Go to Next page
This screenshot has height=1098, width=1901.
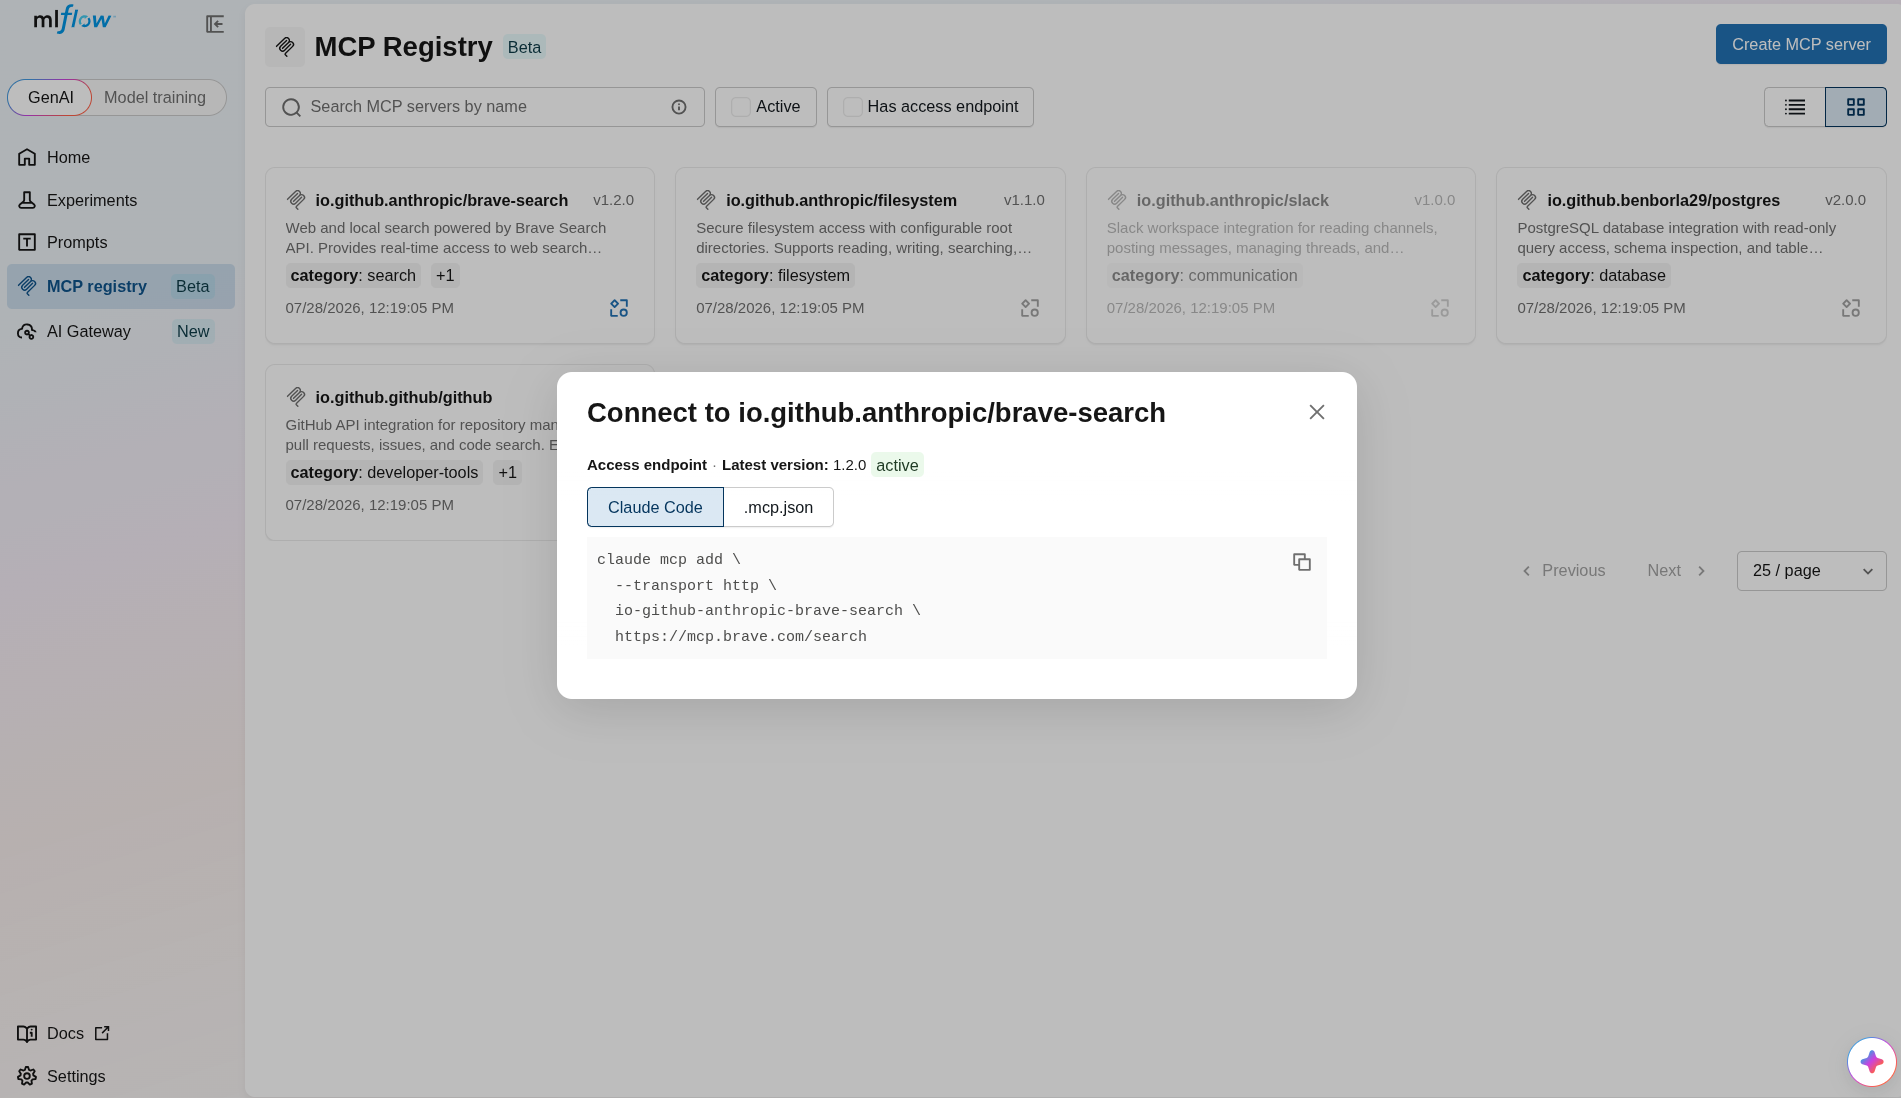point(1677,571)
